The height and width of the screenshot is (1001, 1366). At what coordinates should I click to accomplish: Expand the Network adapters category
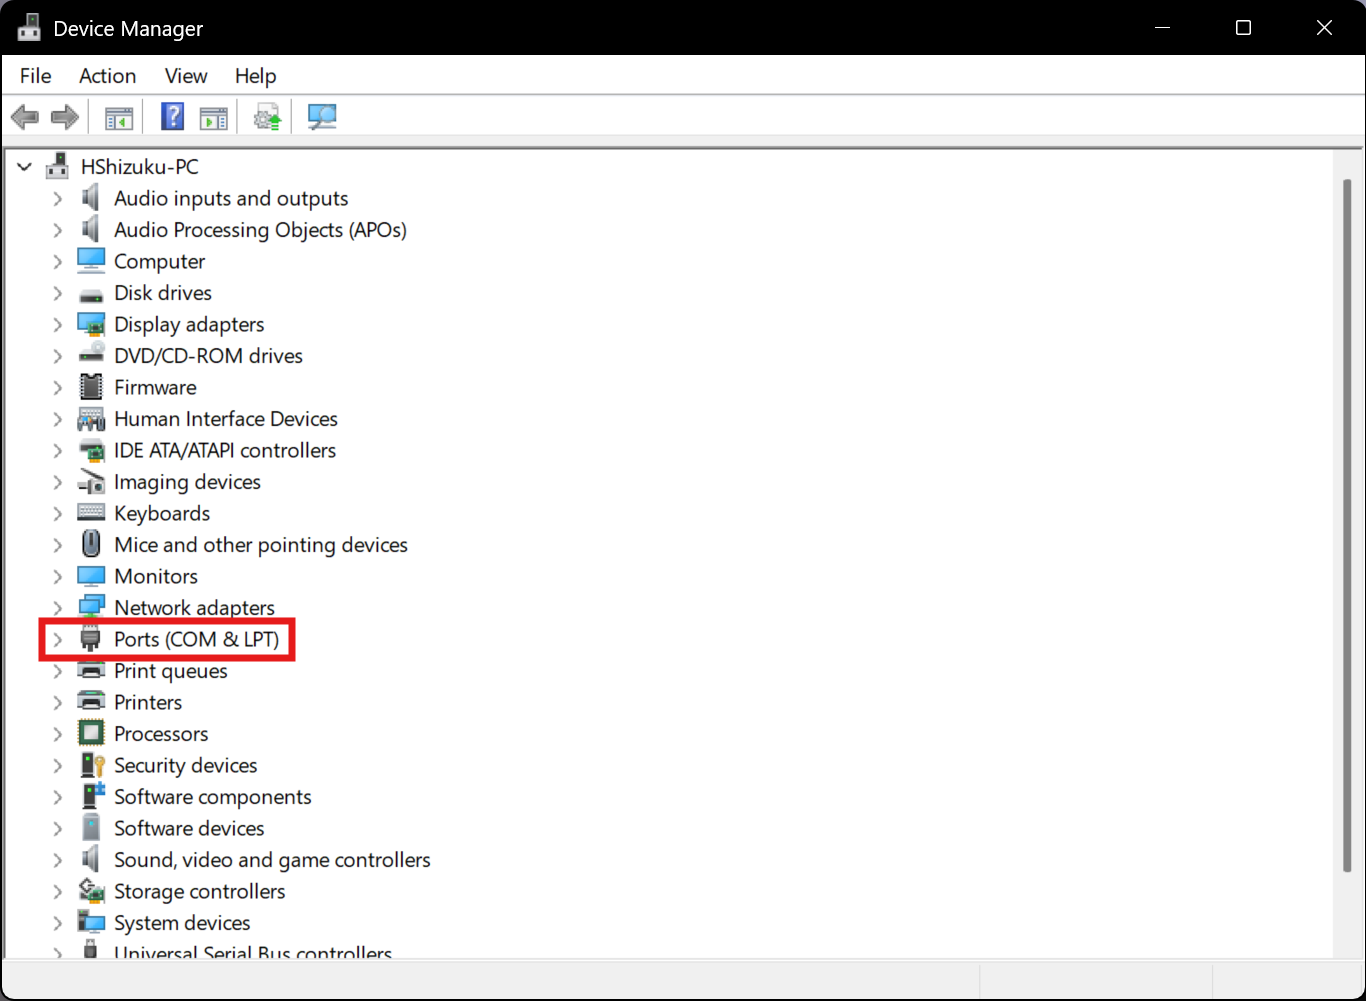pos(58,608)
